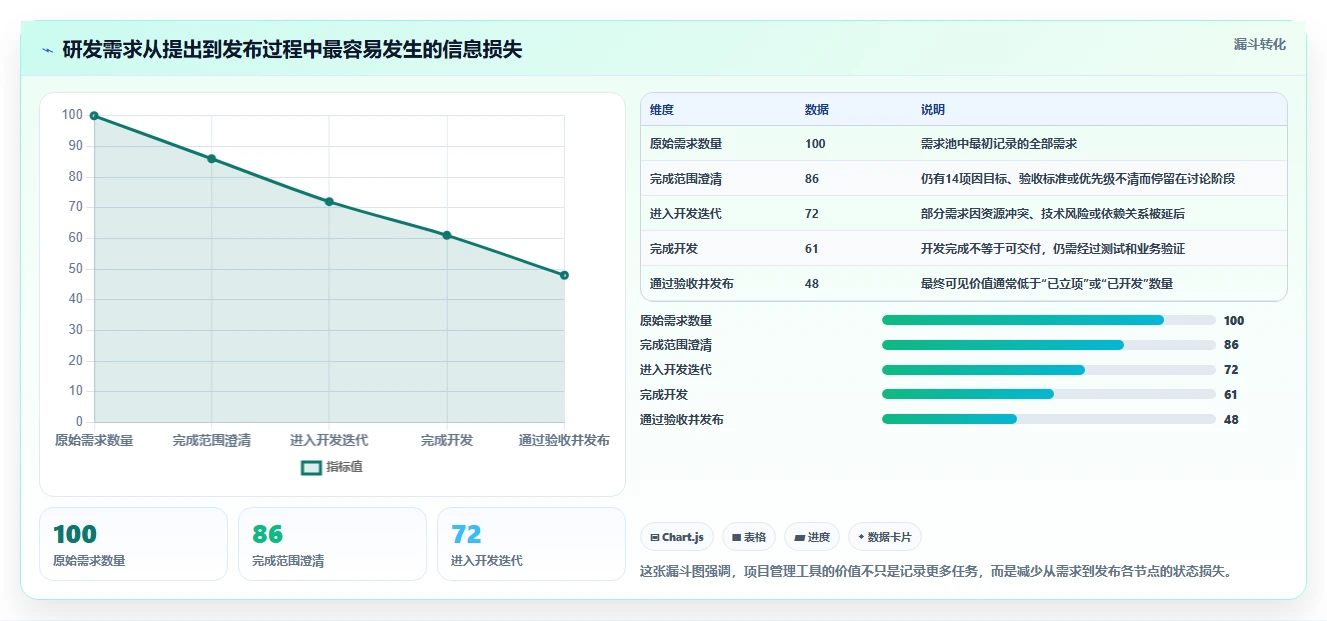Click the chart data point at value 100

(94, 116)
